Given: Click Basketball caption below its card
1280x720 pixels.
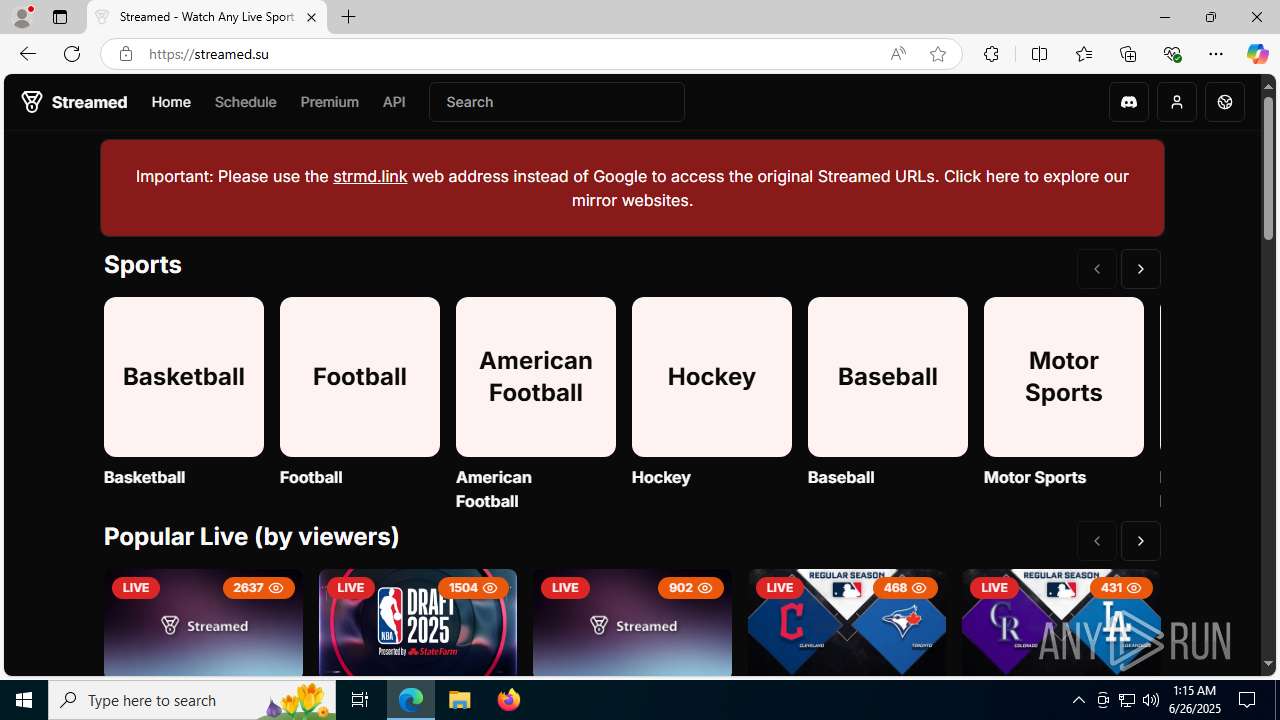Looking at the screenshot, I should click(144, 477).
